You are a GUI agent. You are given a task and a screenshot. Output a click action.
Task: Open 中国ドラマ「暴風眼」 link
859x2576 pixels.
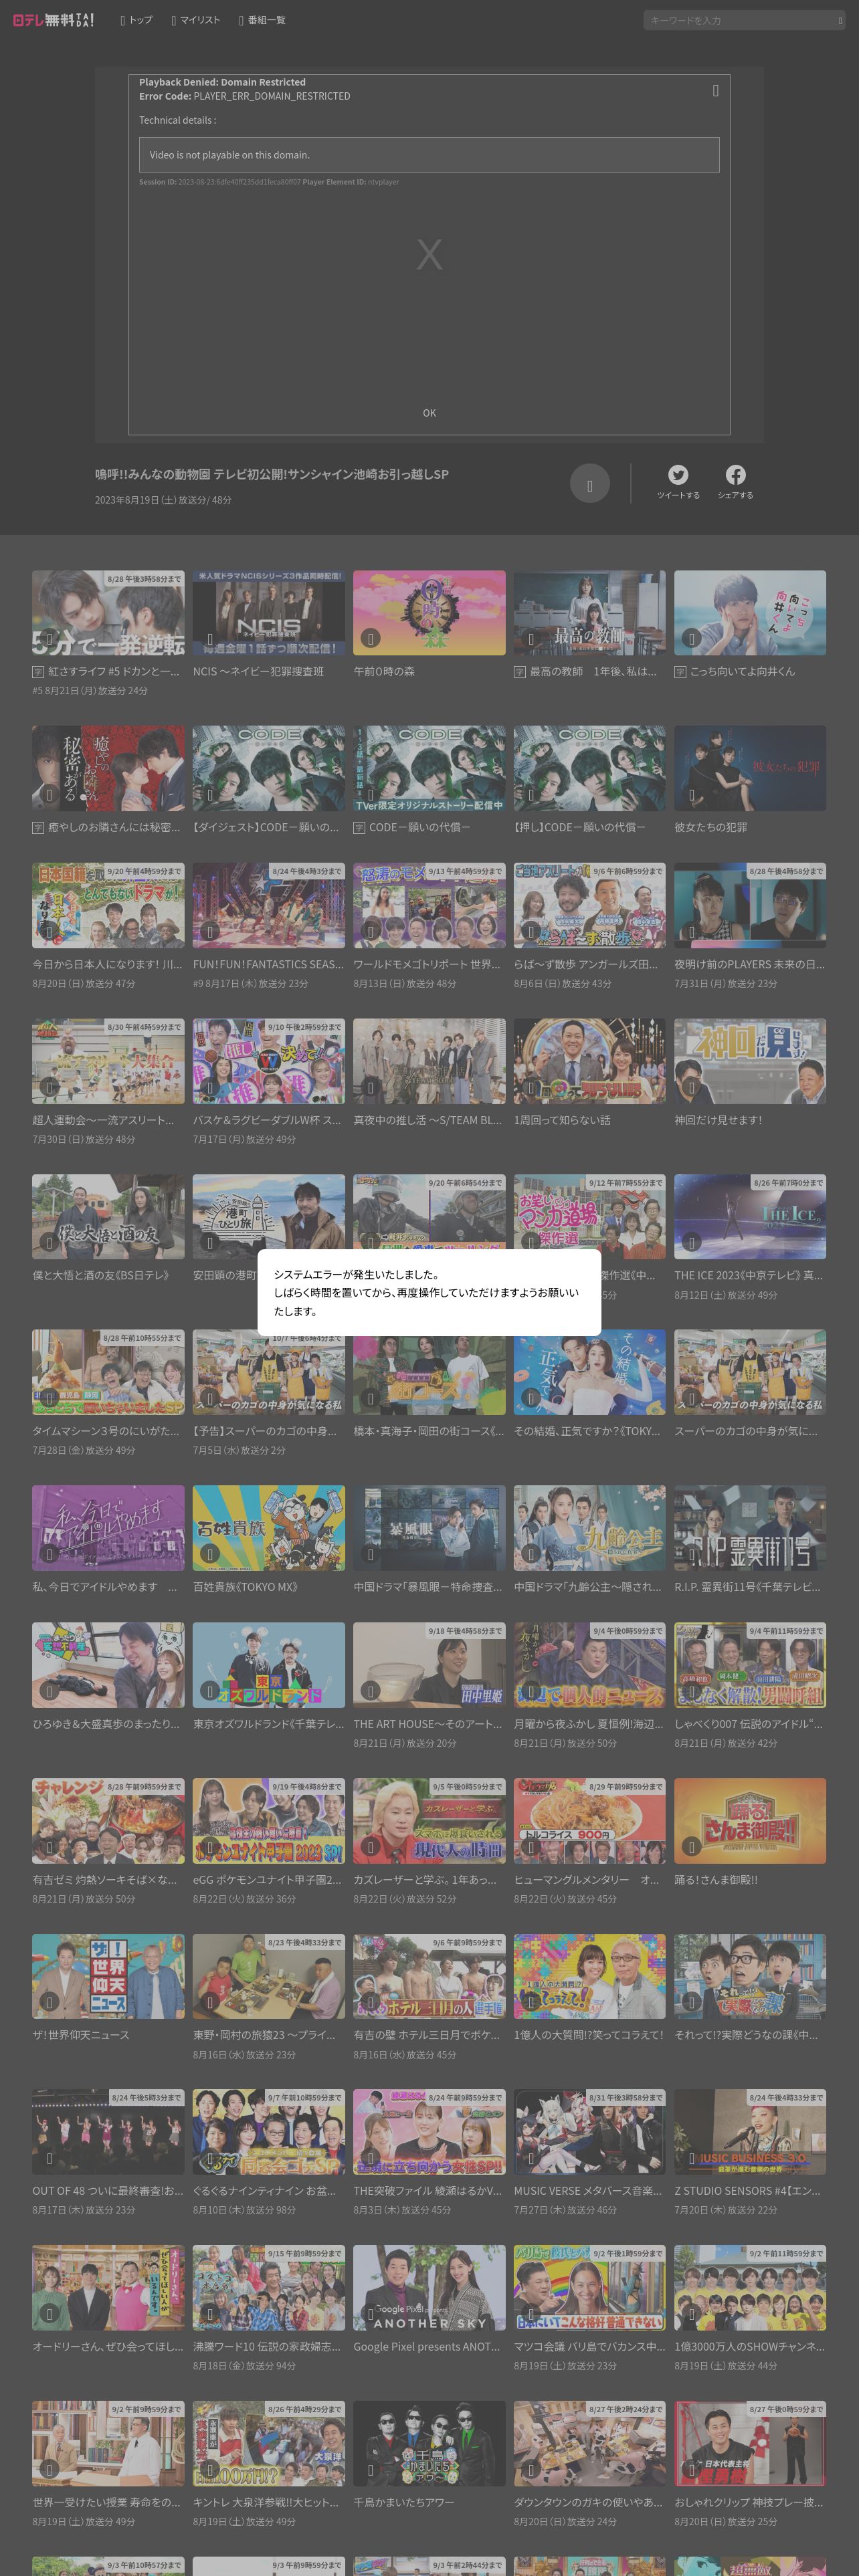point(428,1587)
